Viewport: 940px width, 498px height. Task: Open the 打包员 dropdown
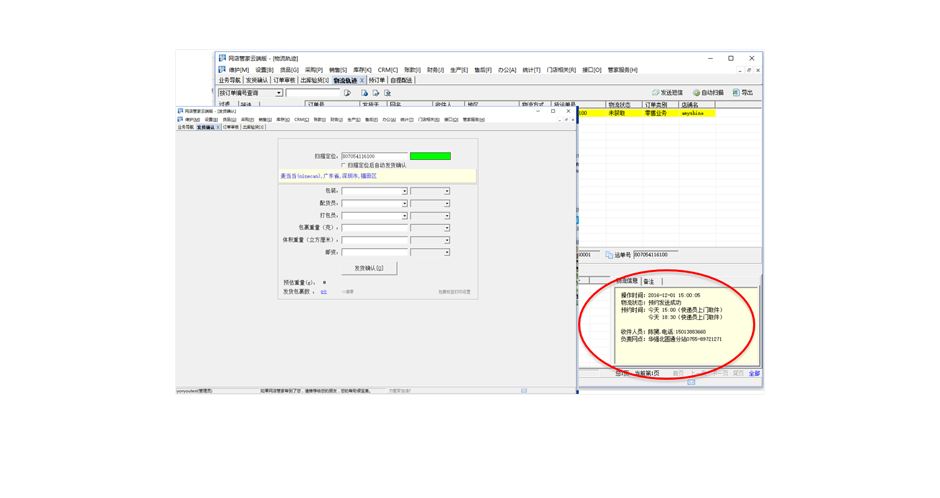pyautogui.click(x=404, y=216)
